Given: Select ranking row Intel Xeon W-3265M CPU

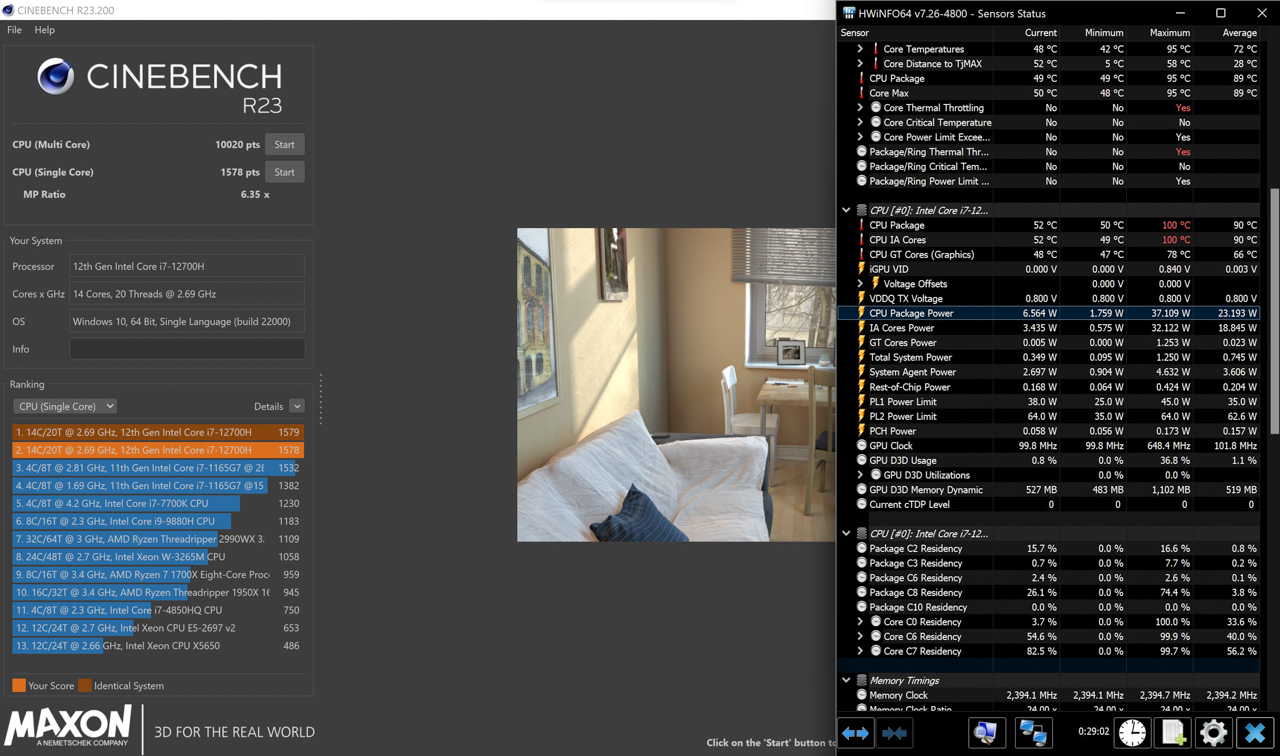Looking at the screenshot, I should tap(158, 557).
